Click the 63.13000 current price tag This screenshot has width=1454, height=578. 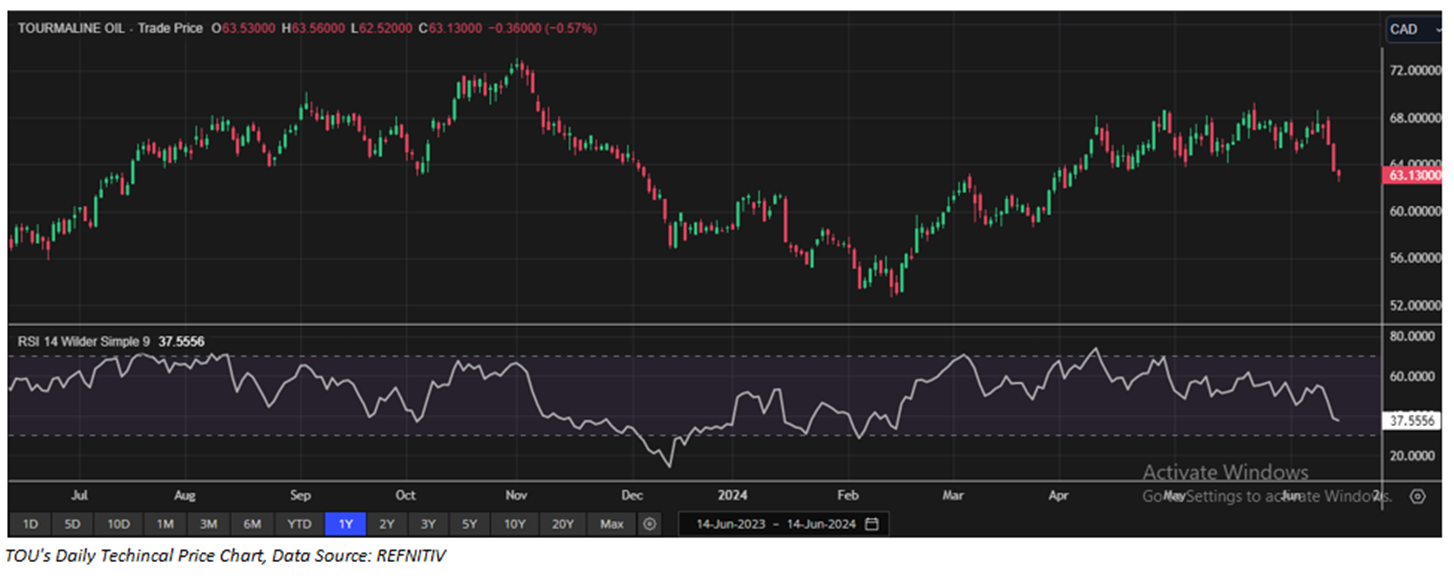(x=1414, y=175)
